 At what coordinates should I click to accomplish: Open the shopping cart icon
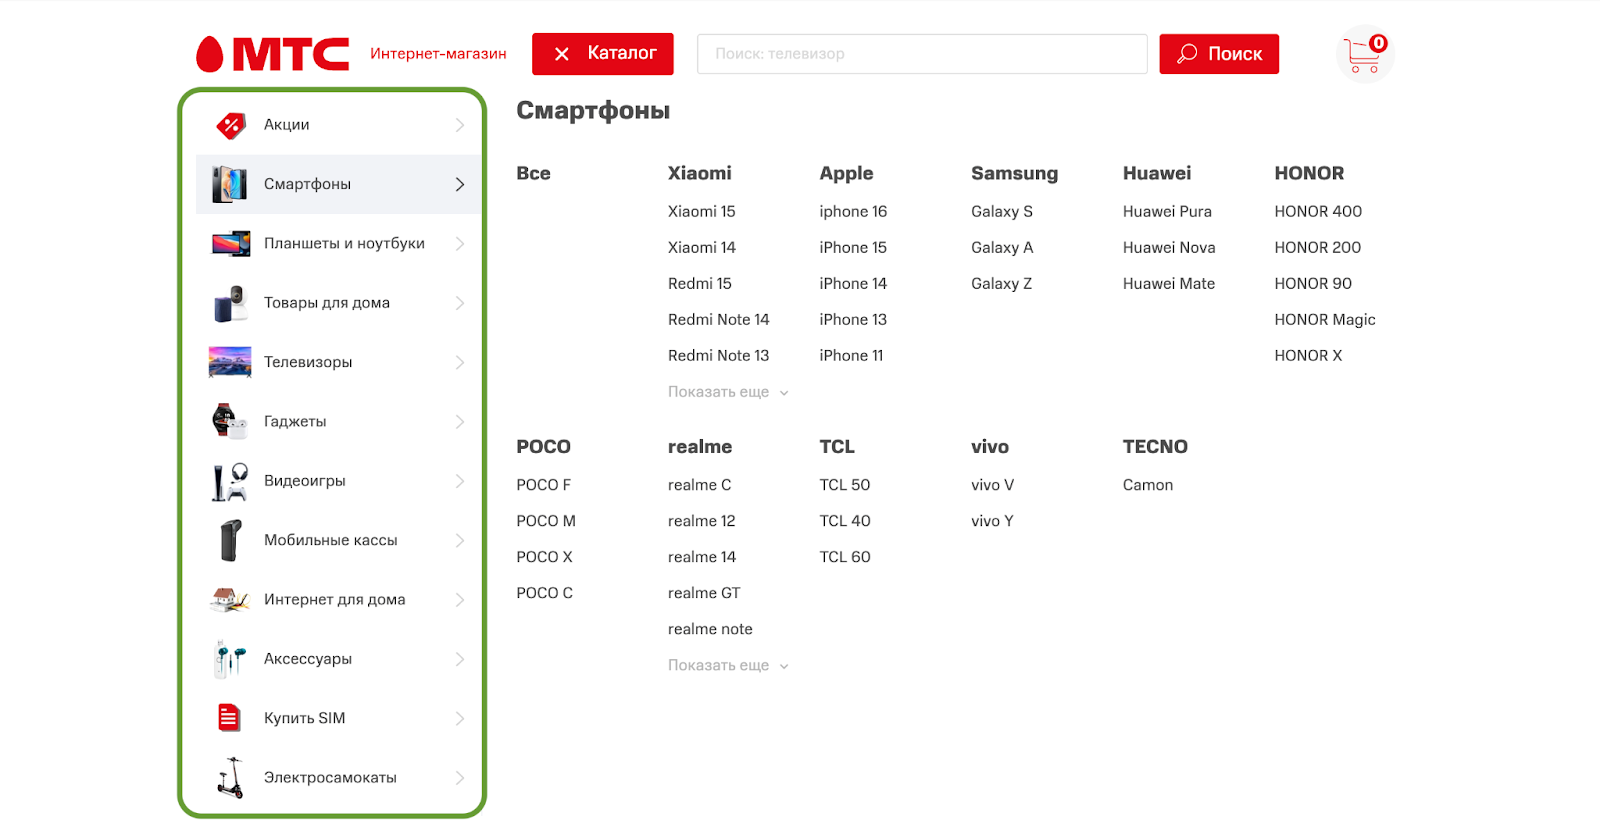point(1364,54)
